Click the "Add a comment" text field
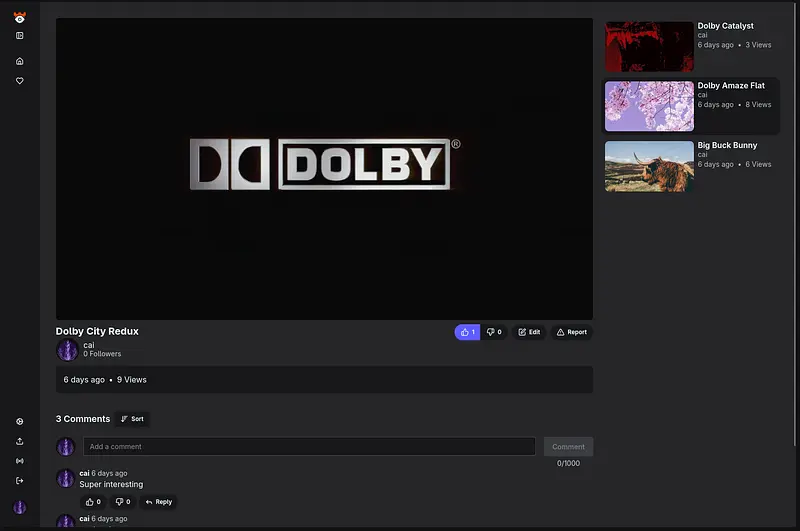Image resolution: width=800 pixels, height=531 pixels. [x=309, y=447]
